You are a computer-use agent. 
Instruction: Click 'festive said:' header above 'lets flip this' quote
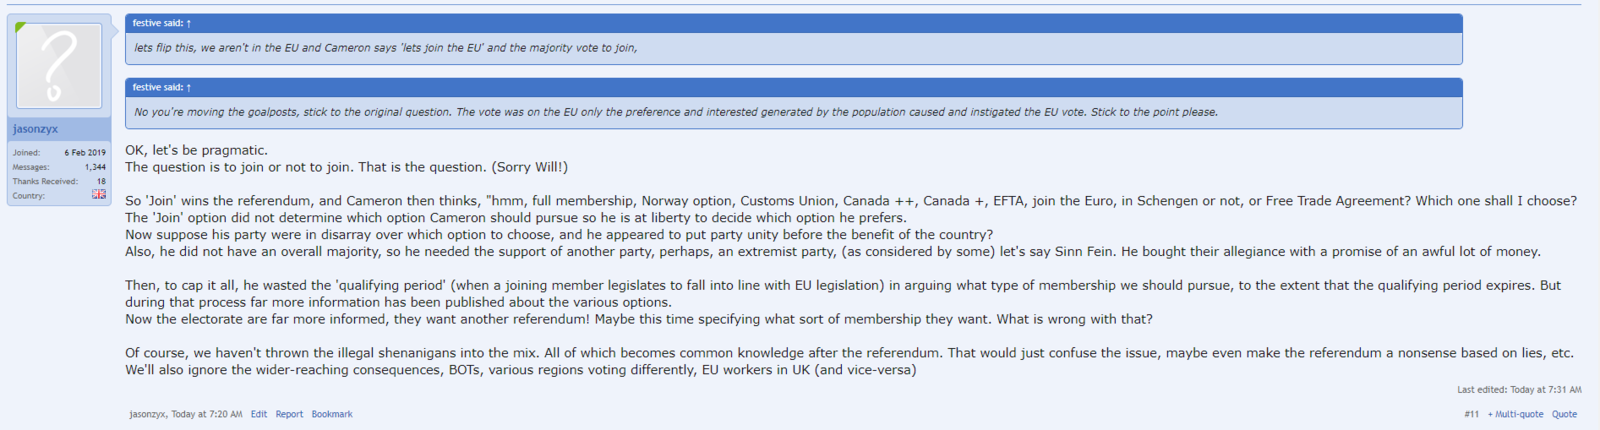[x=158, y=23]
